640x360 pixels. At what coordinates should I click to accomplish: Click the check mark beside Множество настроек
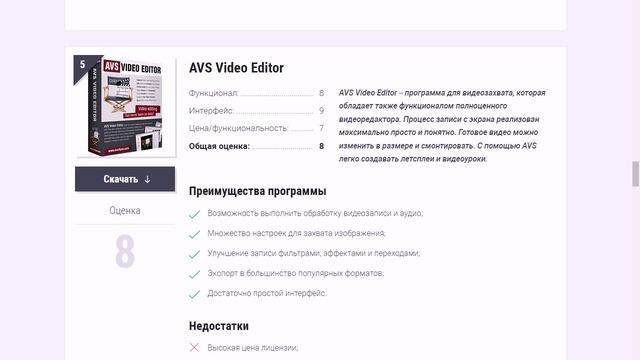point(194,234)
